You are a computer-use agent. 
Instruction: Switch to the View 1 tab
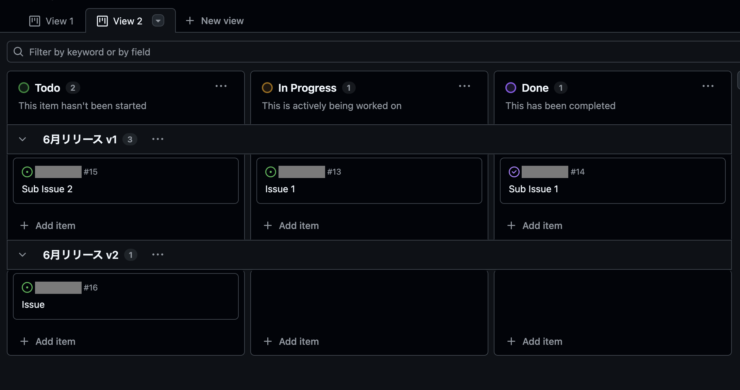[x=51, y=21]
